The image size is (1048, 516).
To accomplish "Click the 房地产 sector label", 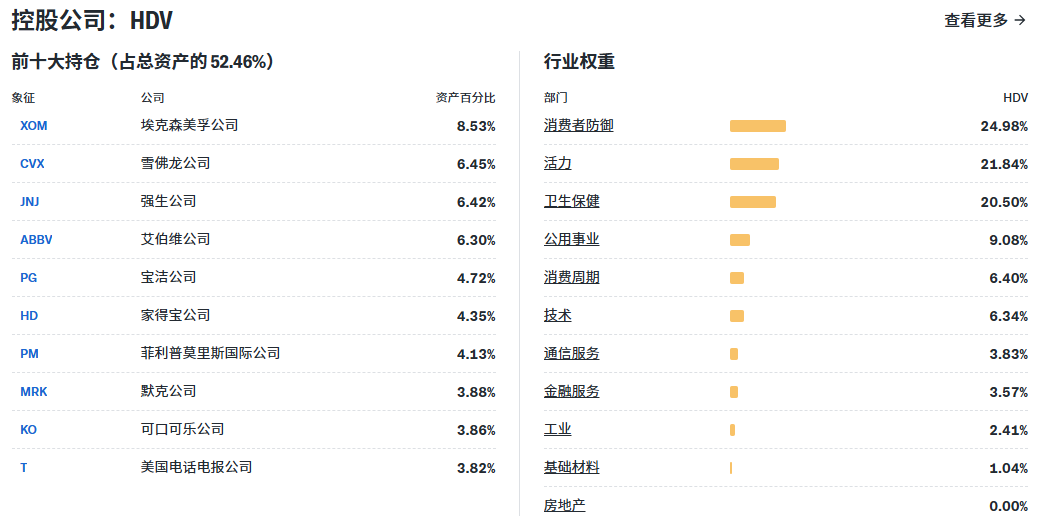I will (565, 506).
